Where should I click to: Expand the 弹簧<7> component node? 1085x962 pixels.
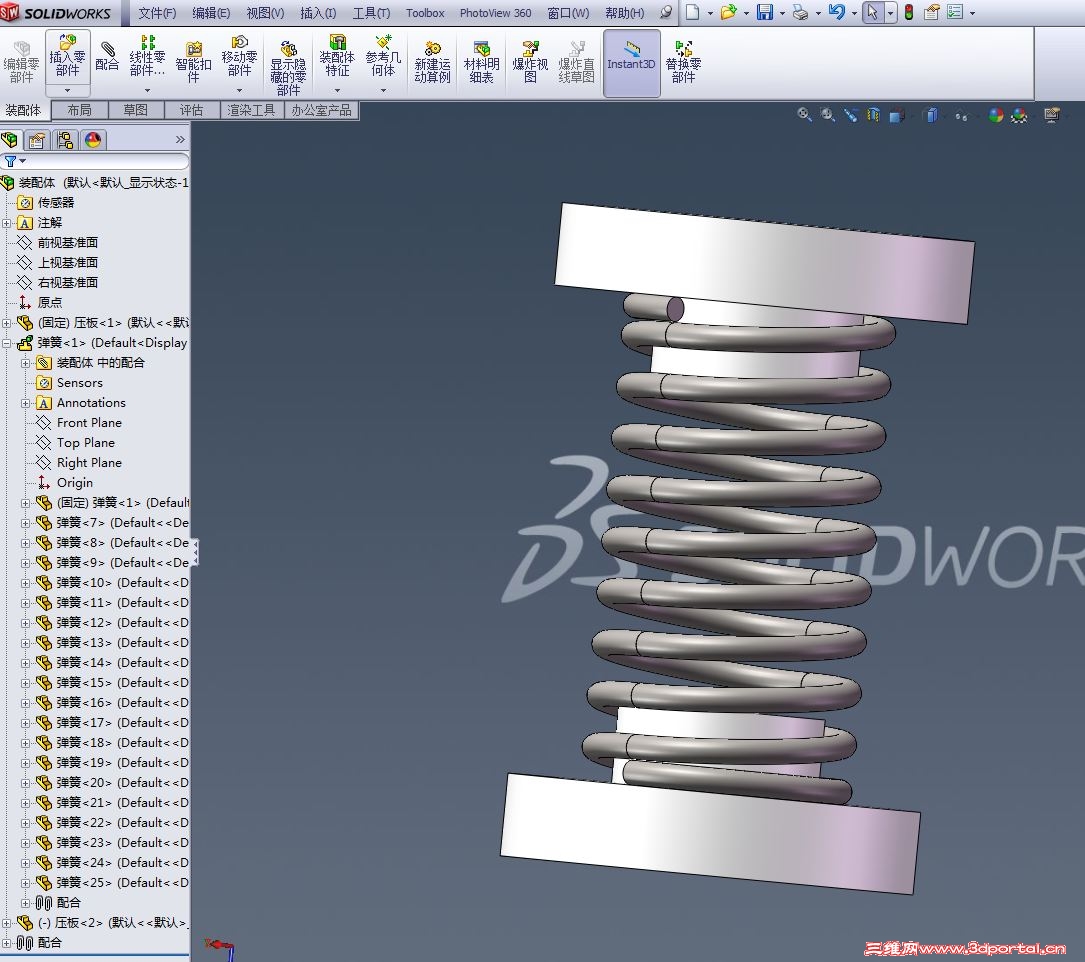pos(26,523)
